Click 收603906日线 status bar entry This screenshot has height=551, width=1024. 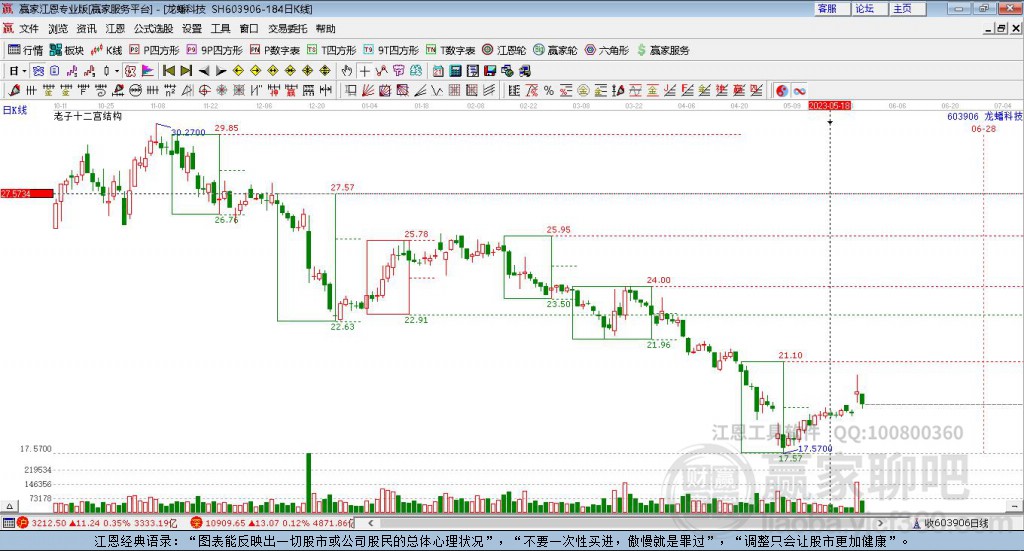956,523
